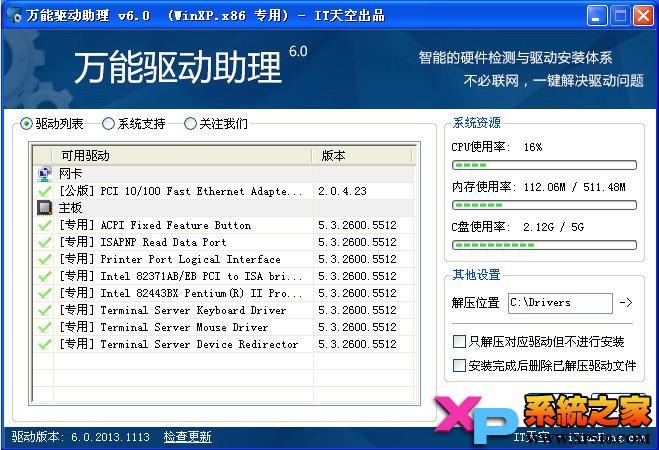
Task: Click the app icon in title bar
Action: pyautogui.click(x=16, y=16)
